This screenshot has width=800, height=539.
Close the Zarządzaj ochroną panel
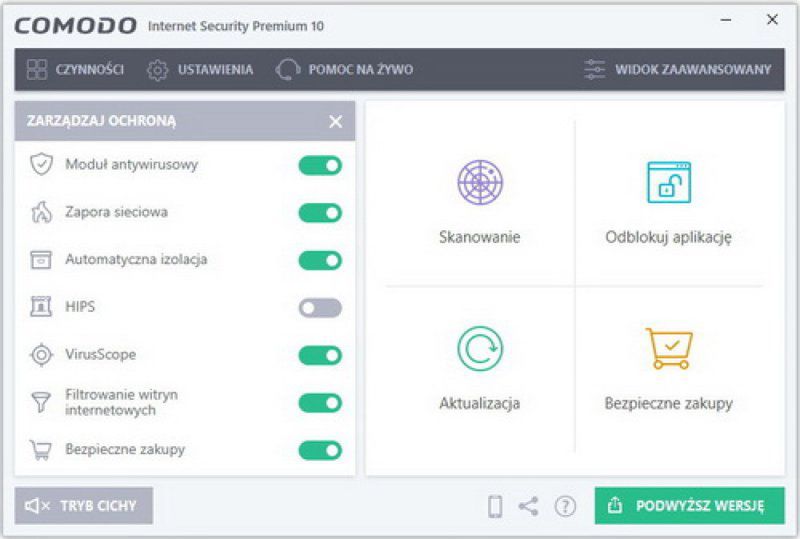(x=335, y=121)
